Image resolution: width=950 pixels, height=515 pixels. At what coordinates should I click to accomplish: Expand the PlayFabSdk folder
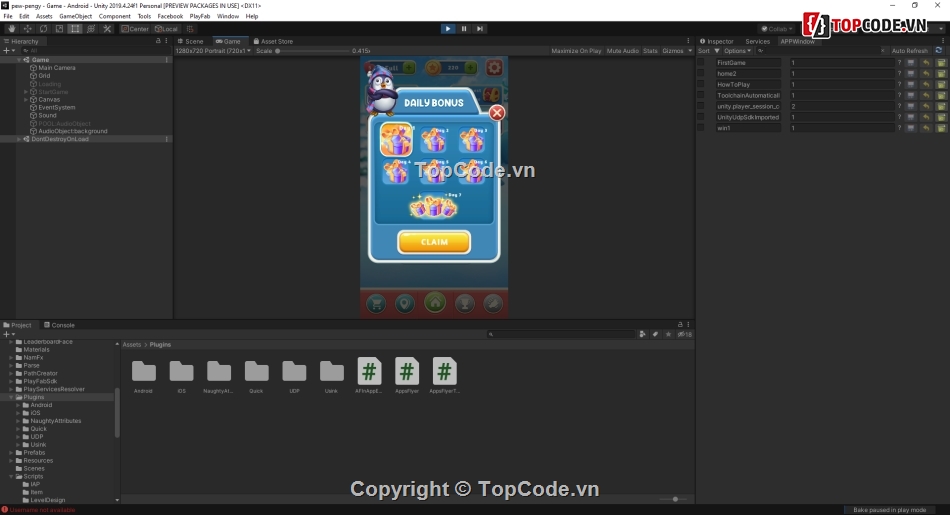coord(11,381)
